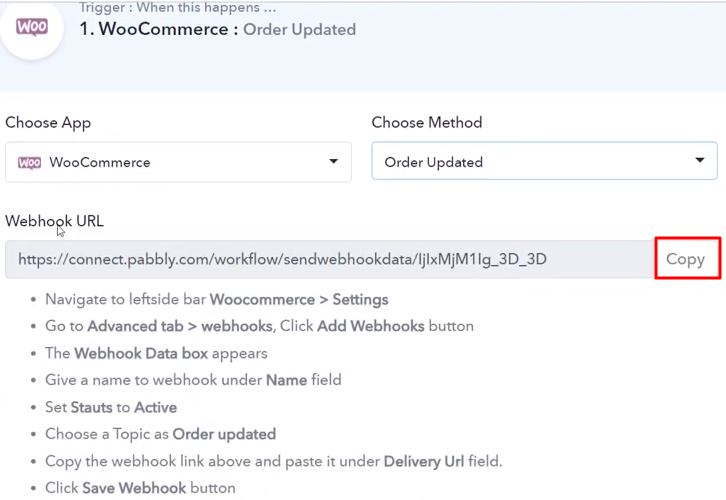Select the Webhook URL text field

tap(329, 259)
